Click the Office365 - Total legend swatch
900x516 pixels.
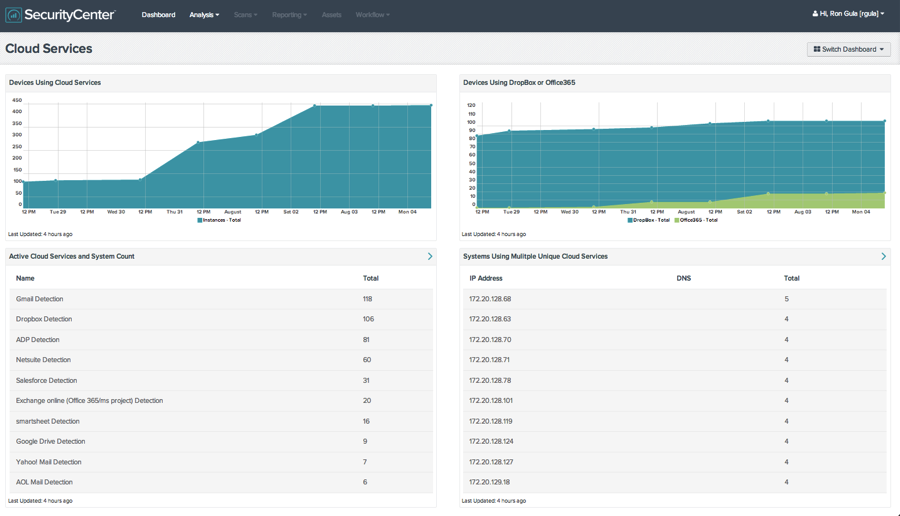[677, 220]
